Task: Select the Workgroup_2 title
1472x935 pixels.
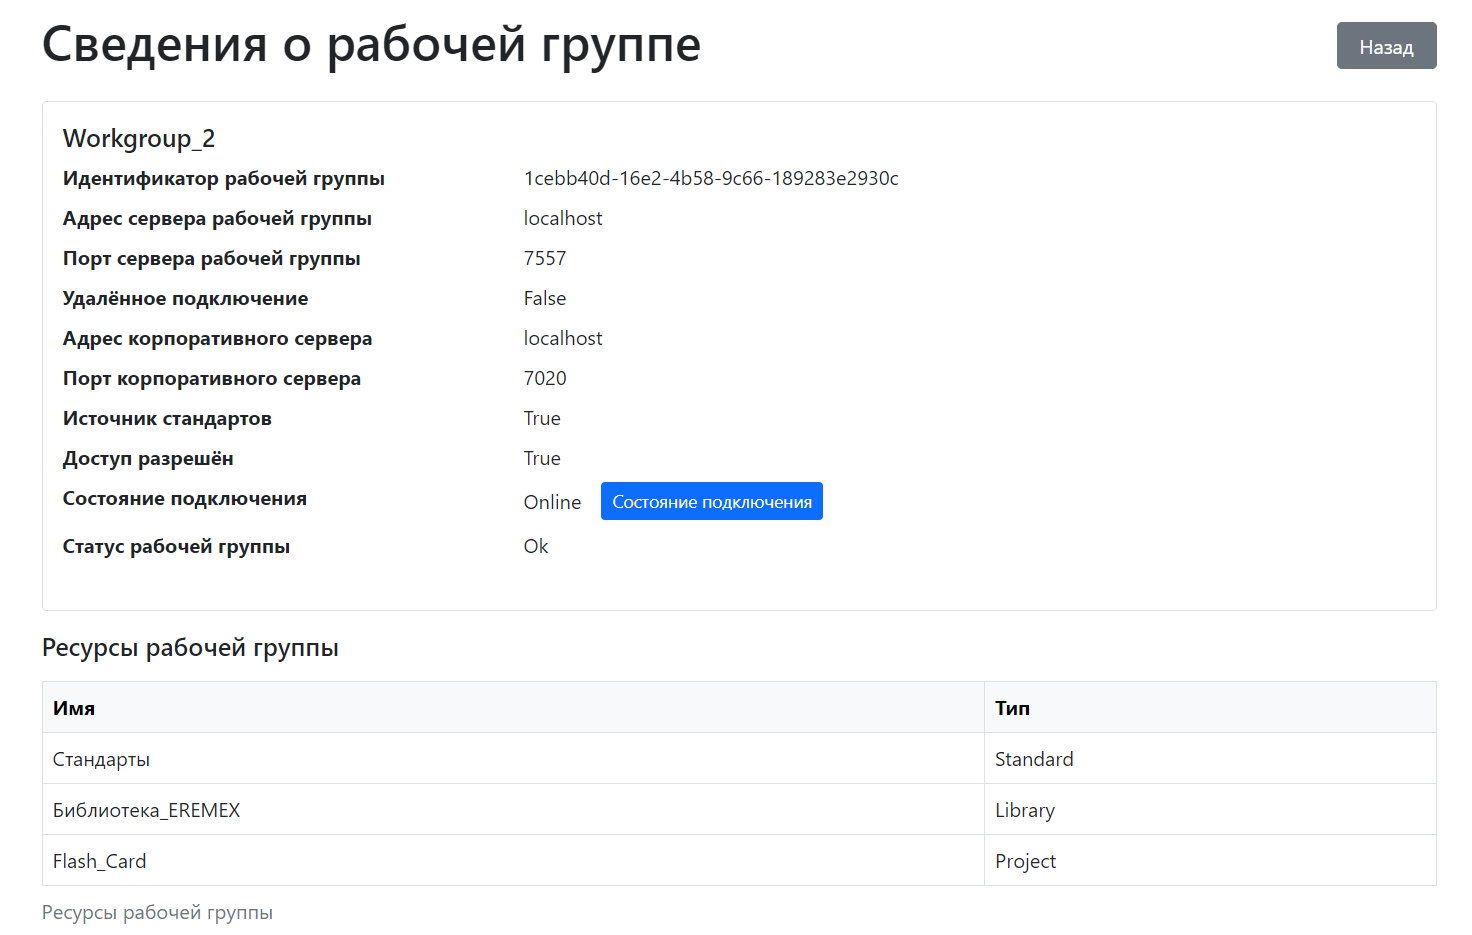Action: [138, 138]
